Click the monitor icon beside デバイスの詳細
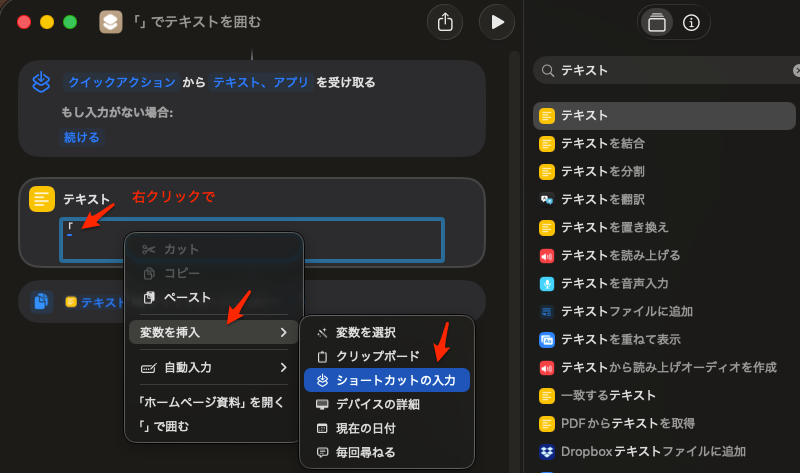 (x=322, y=405)
